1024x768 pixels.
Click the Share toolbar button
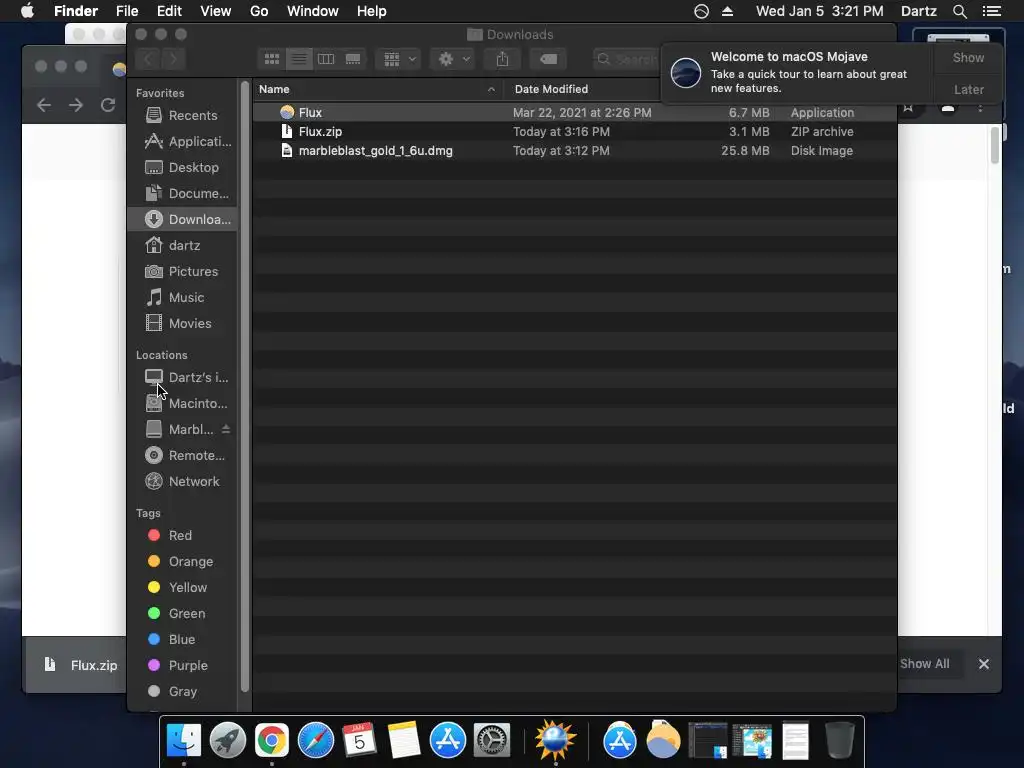(502, 59)
